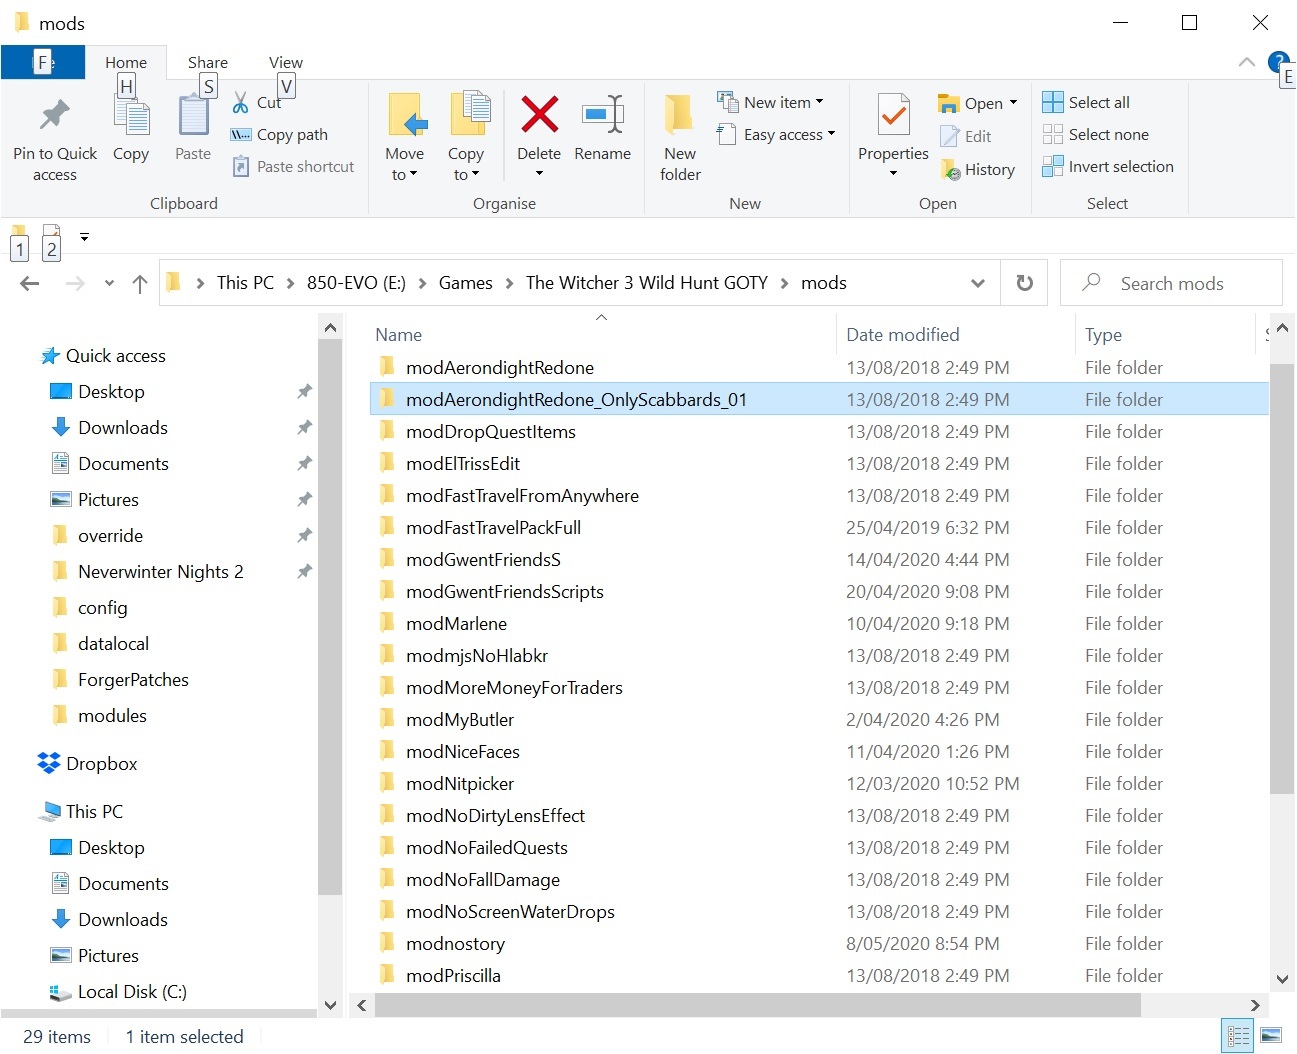Click The Witcher 3 Wild Hunt GOTY breadcrumb
1297x1054 pixels.
[x=647, y=283]
